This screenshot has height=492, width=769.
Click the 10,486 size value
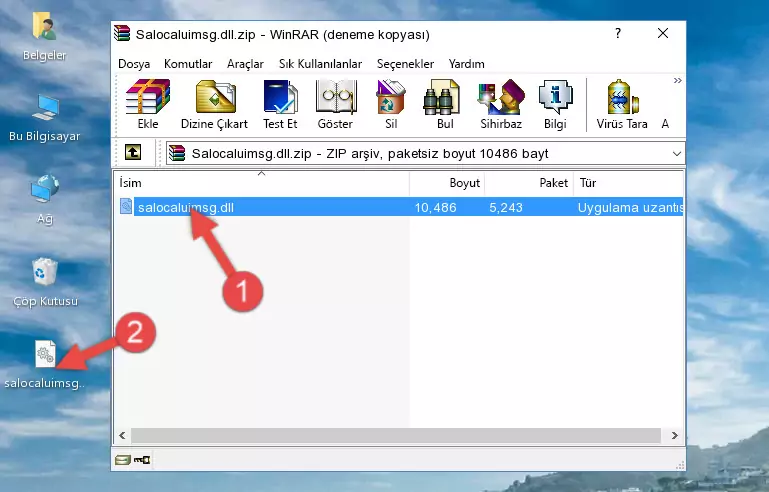[x=436, y=207]
